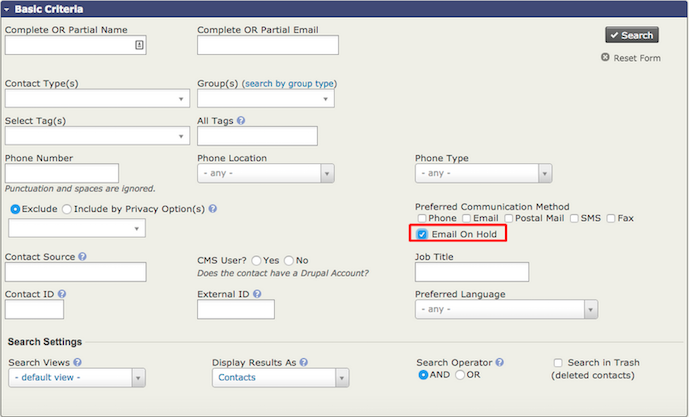Click the Search button
Image resolution: width=690 pixels, height=417 pixels.
pos(631,35)
